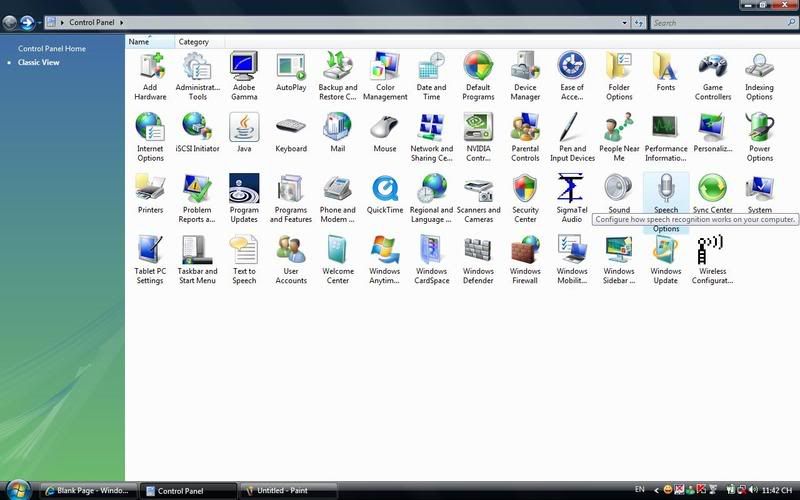Expand the address bar history dropdown
This screenshot has width=800, height=500.
tap(624, 22)
